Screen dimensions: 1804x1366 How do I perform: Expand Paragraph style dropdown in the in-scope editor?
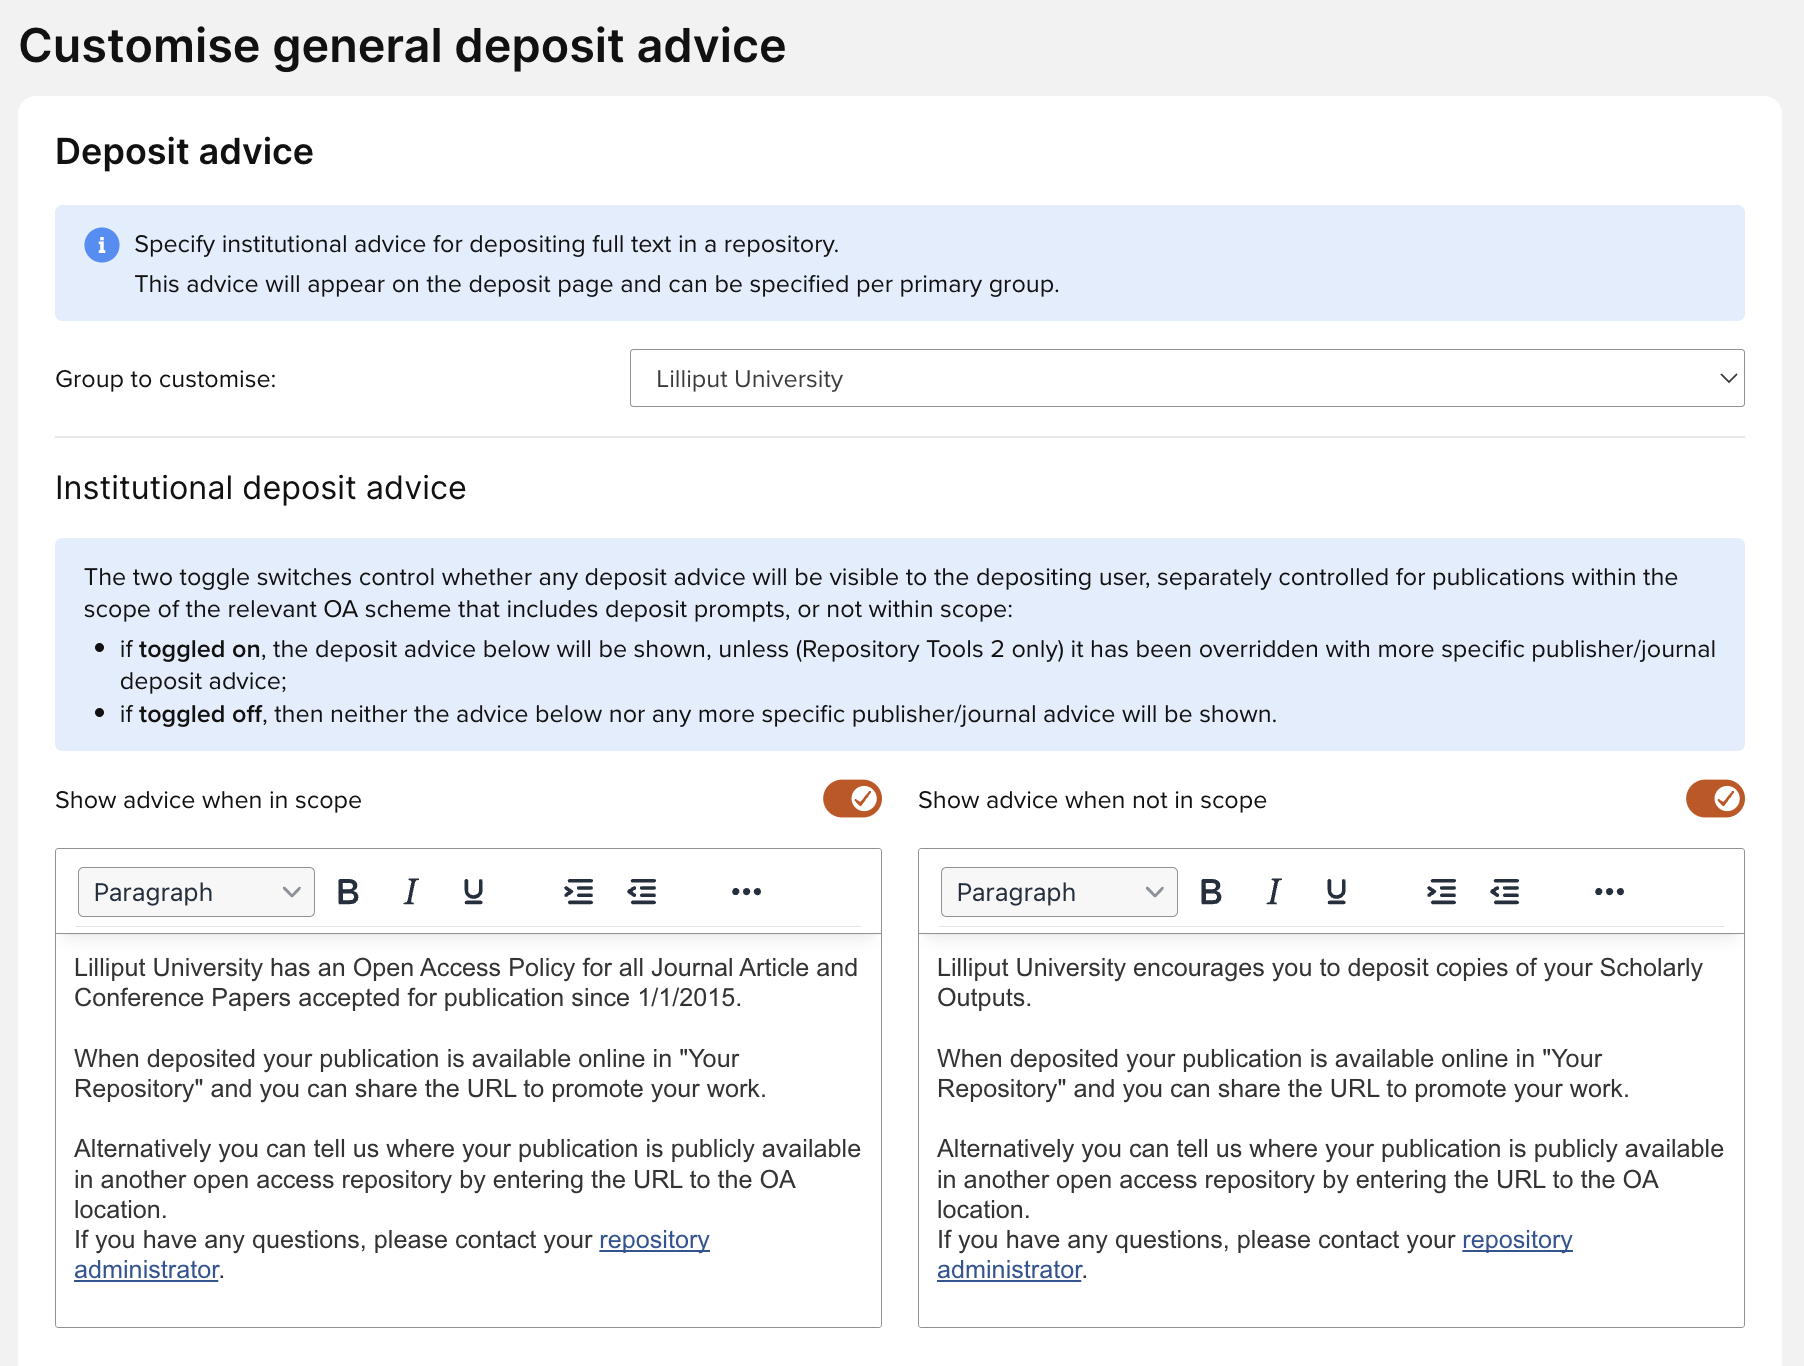(x=196, y=892)
